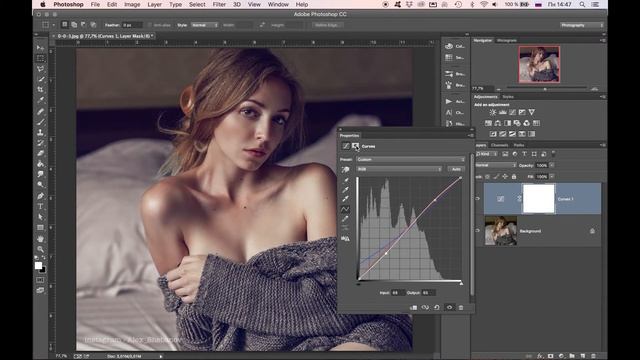This screenshot has height=360, width=640.
Task: Select the Horizontal Type tool
Action: (x=40, y=207)
